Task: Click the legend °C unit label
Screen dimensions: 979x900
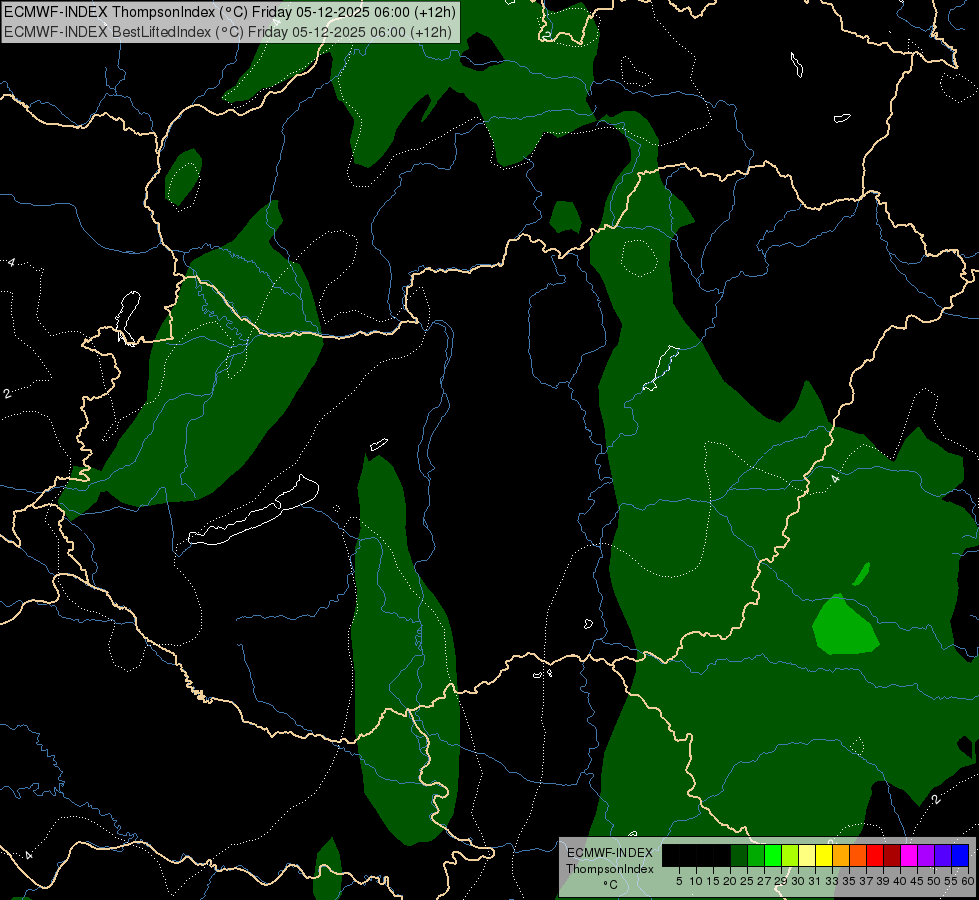Action: (610, 884)
